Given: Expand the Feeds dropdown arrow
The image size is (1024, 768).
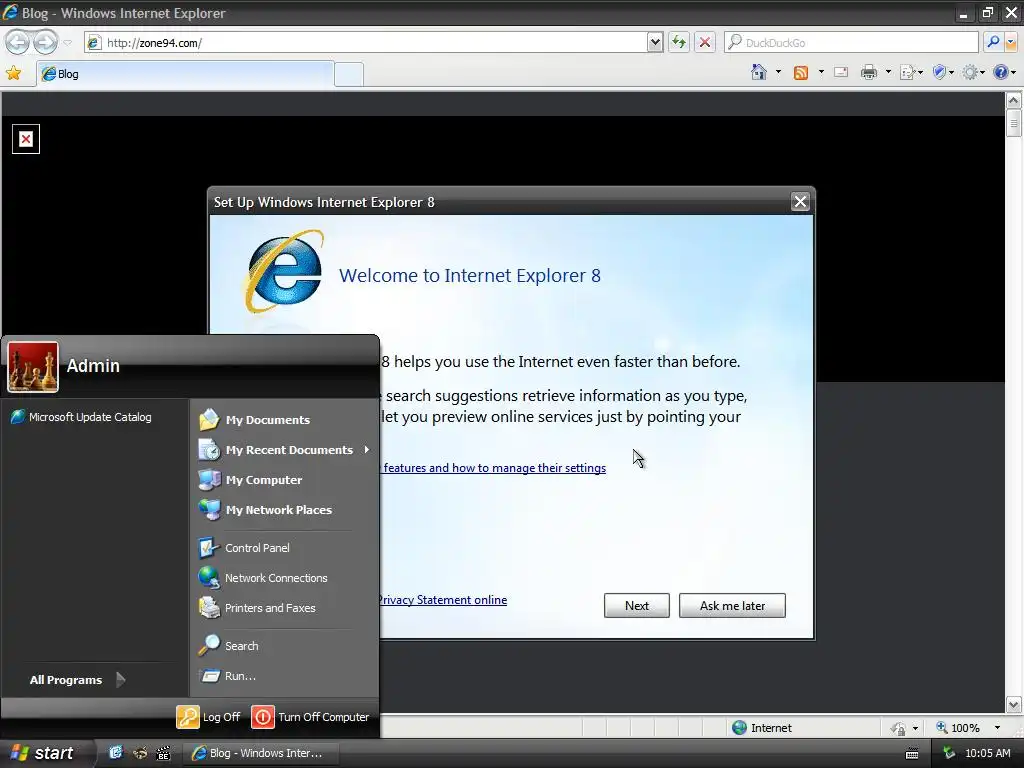Looking at the screenshot, I should tap(821, 72).
